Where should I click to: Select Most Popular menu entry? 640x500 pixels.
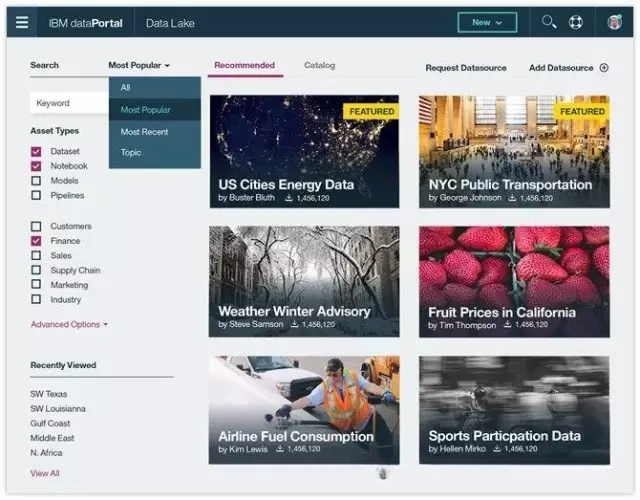[155, 109]
